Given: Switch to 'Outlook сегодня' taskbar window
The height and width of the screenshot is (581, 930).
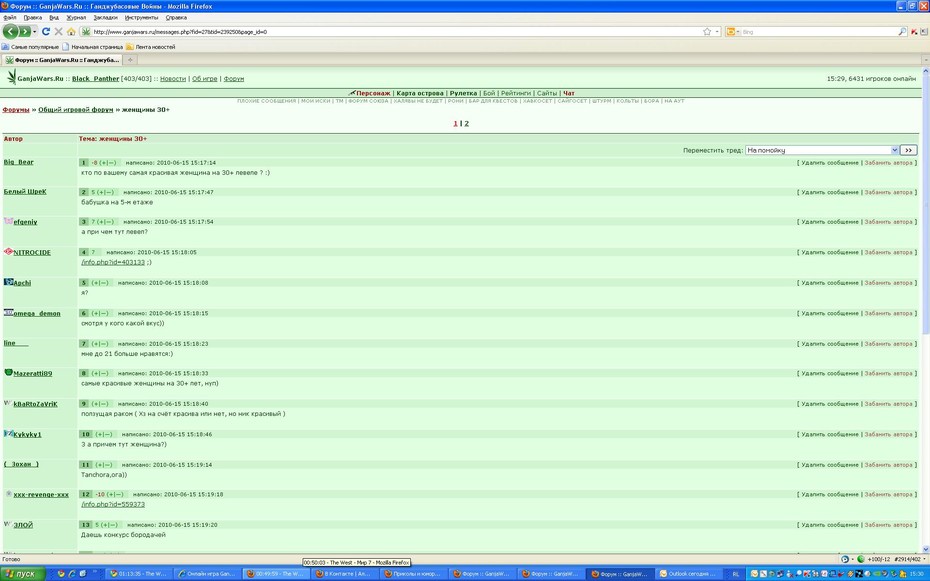Looking at the screenshot, I should click(x=687, y=574).
